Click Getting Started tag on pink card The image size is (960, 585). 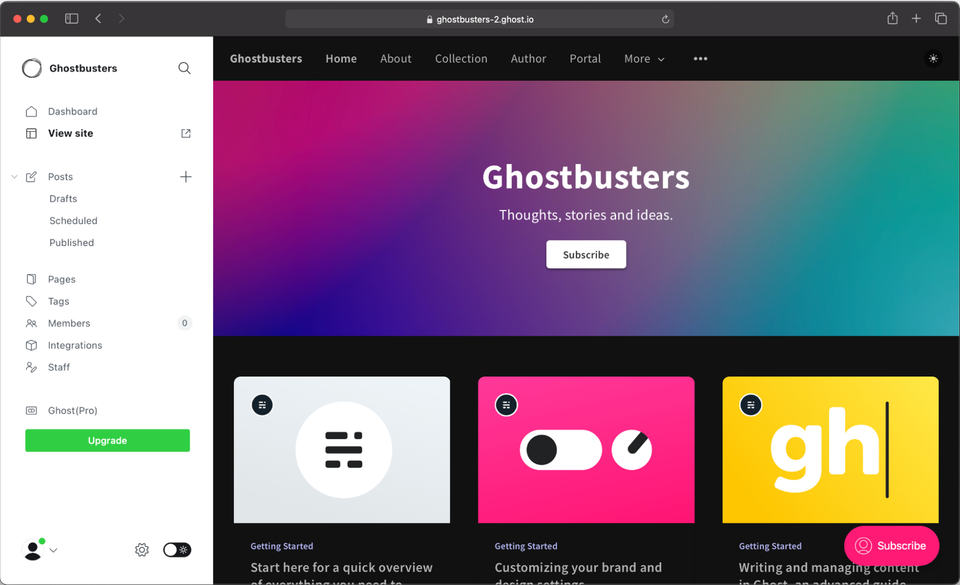tap(526, 546)
